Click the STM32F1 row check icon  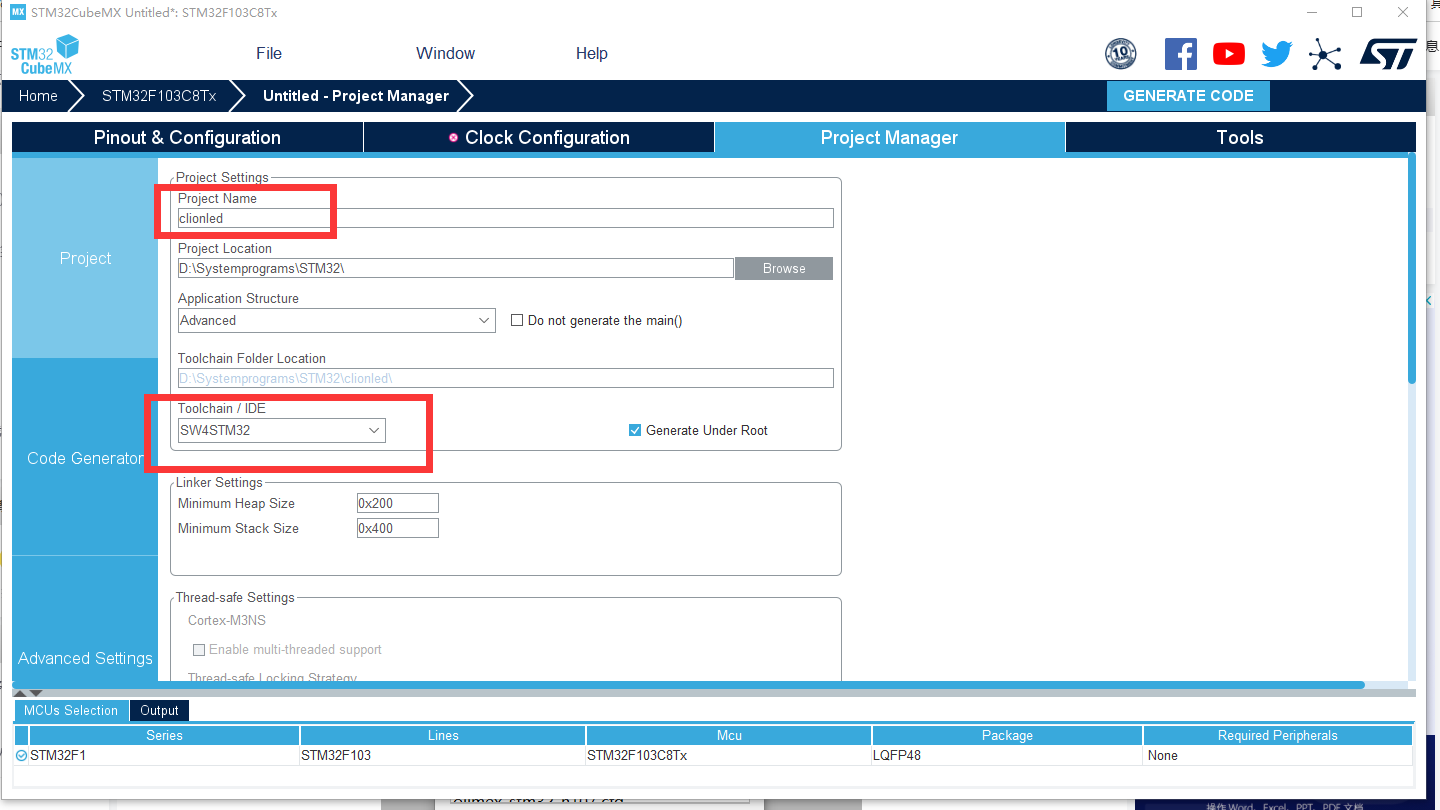coord(21,756)
